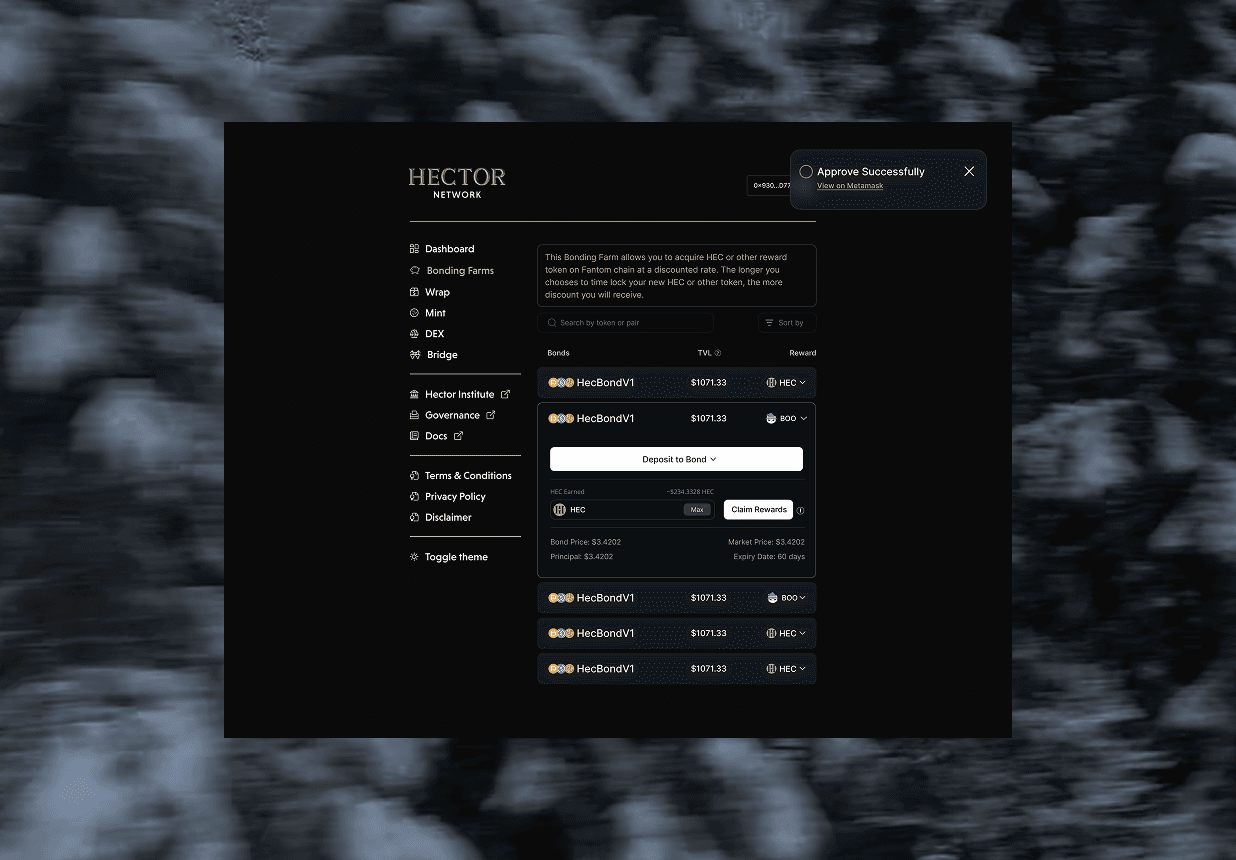Viewport: 1236px width, 860px height.
Task: Click the Bridge sidebar icon
Action: point(415,355)
